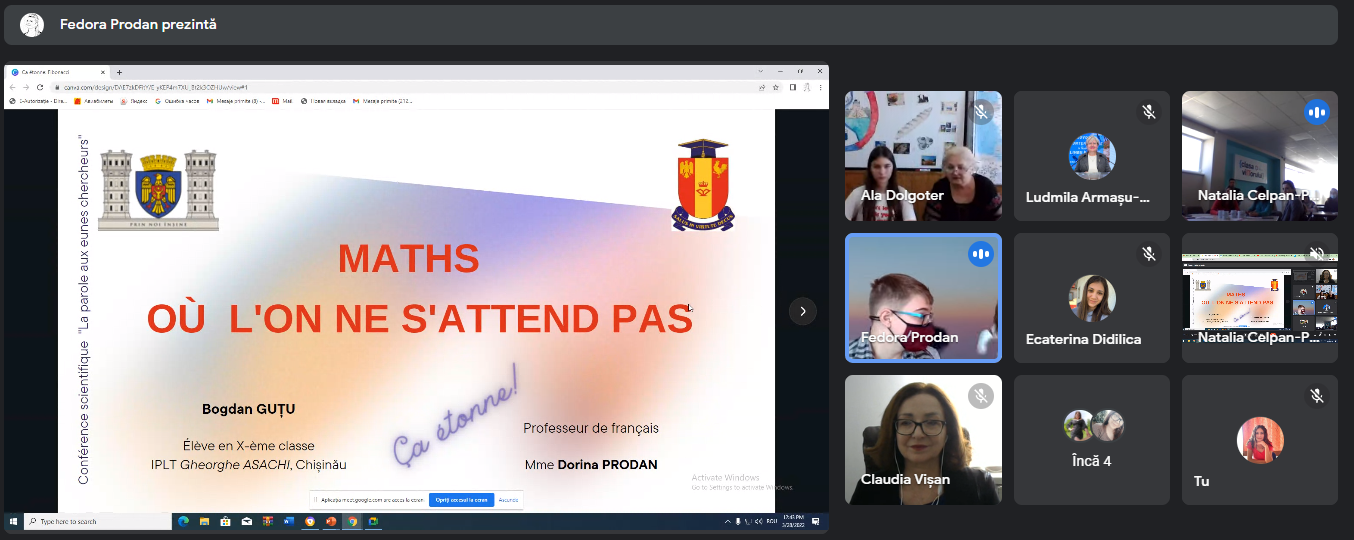Open the 'Încă 4' participants tile
Image resolution: width=1354 pixels, height=540 pixels.
(x=1092, y=440)
